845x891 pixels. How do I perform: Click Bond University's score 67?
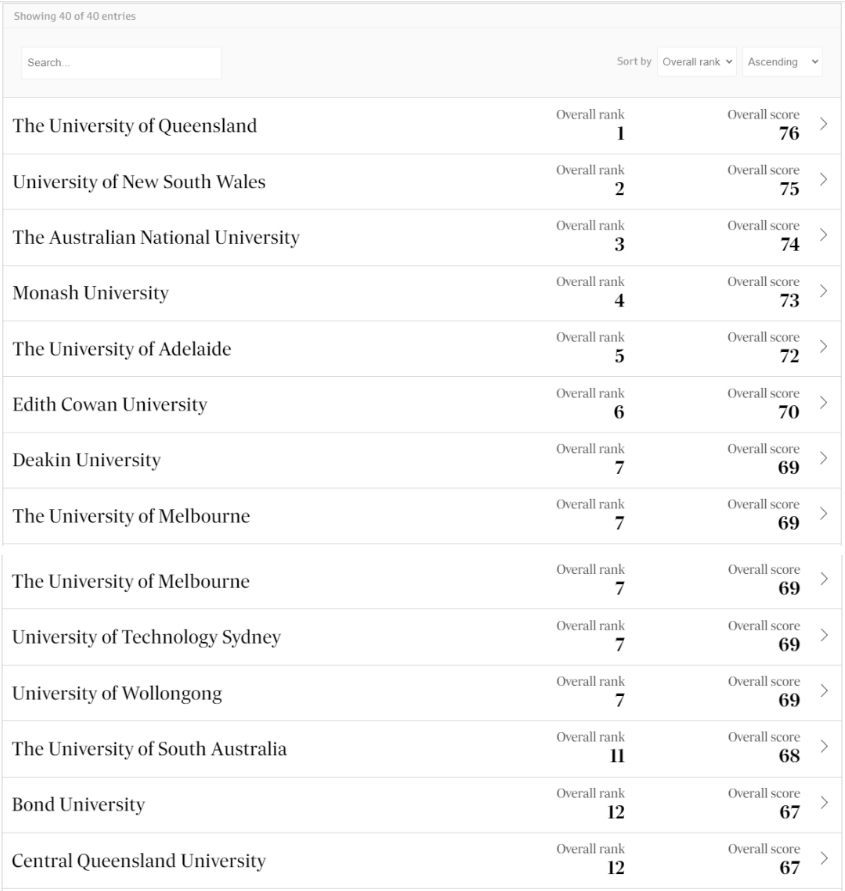click(x=790, y=812)
